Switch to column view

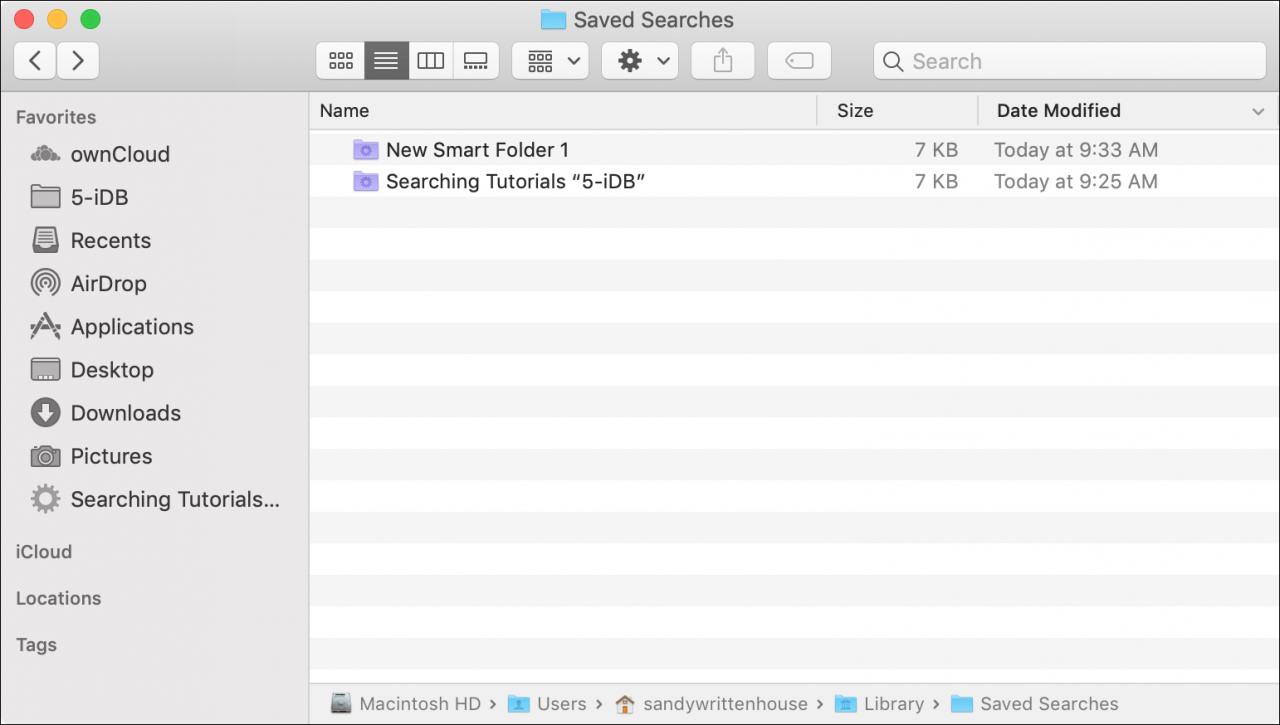(x=431, y=61)
